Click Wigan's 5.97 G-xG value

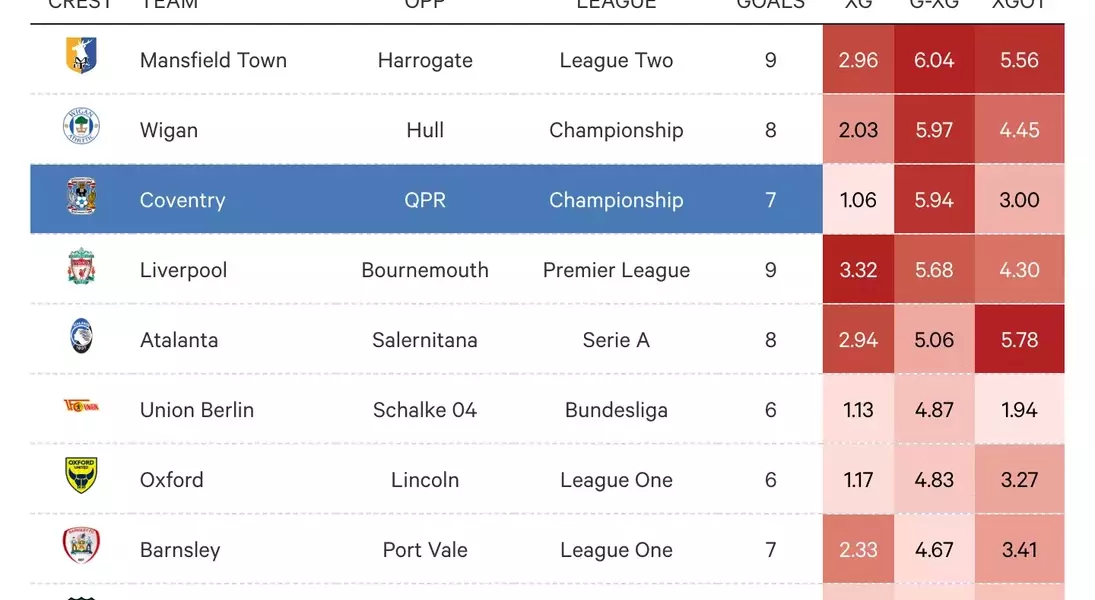934,130
